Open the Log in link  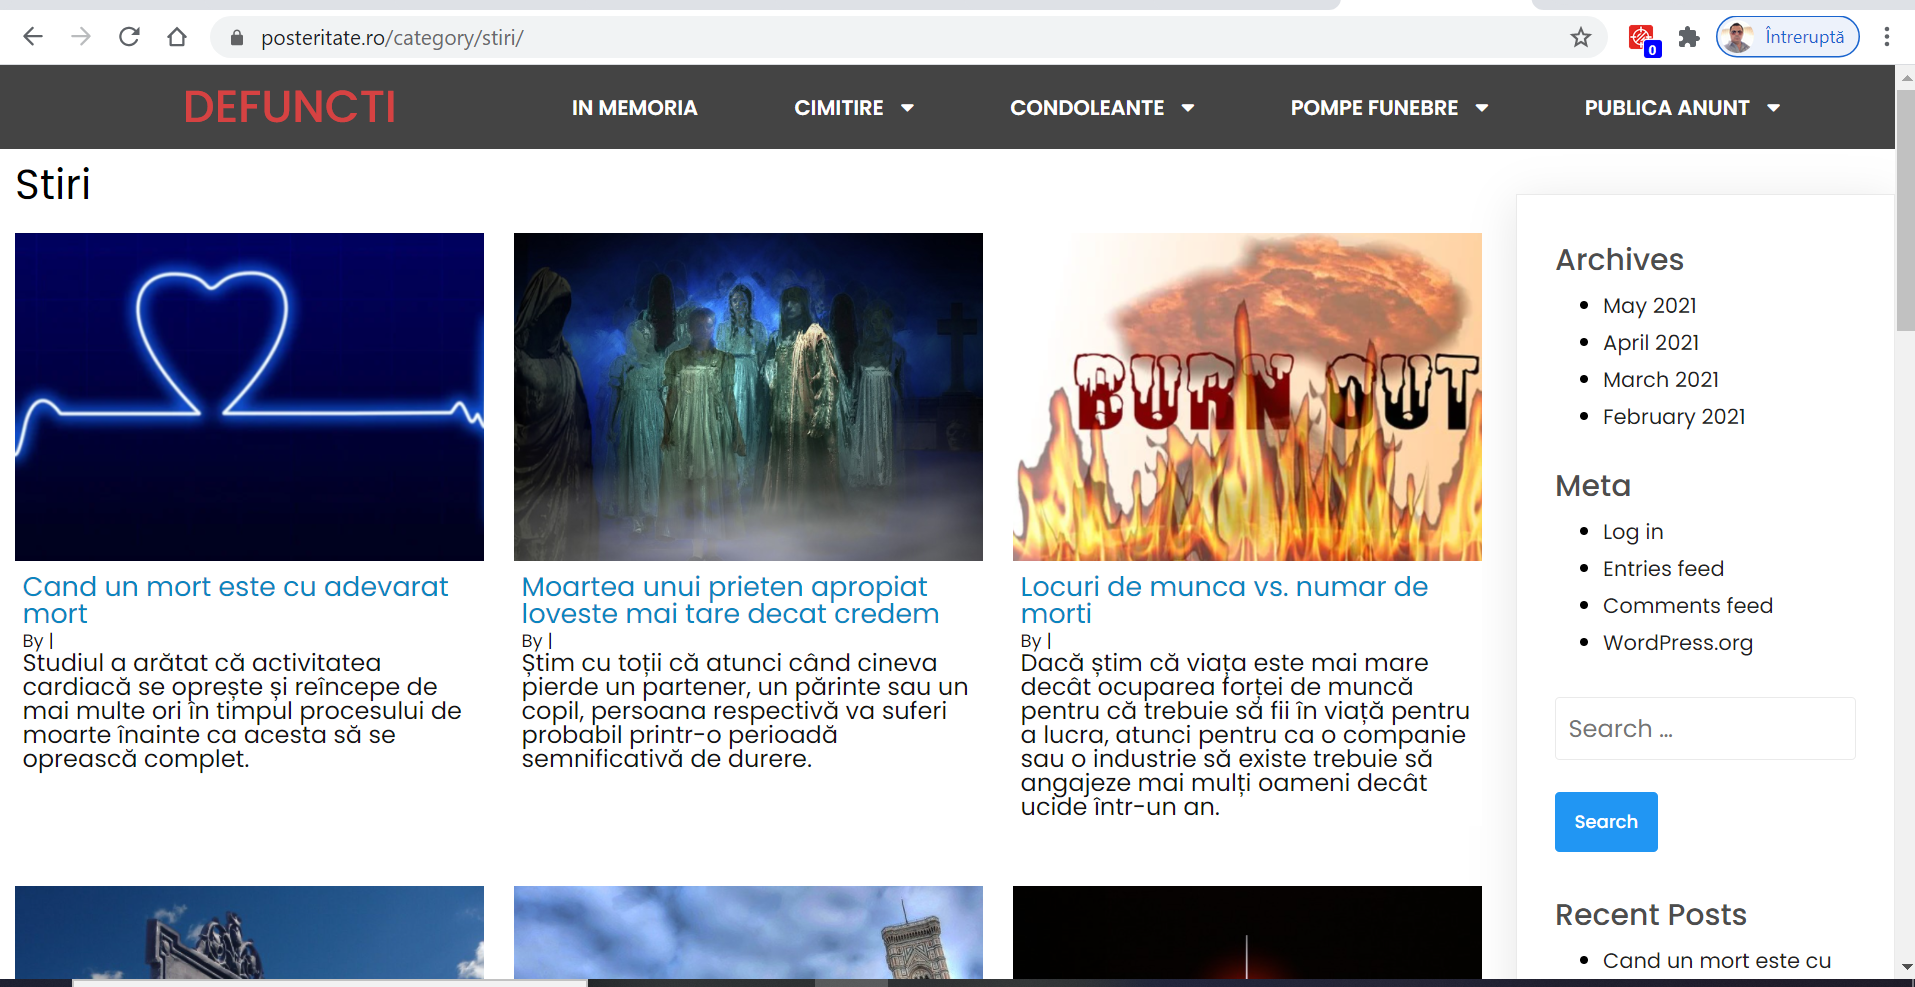point(1632,532)
